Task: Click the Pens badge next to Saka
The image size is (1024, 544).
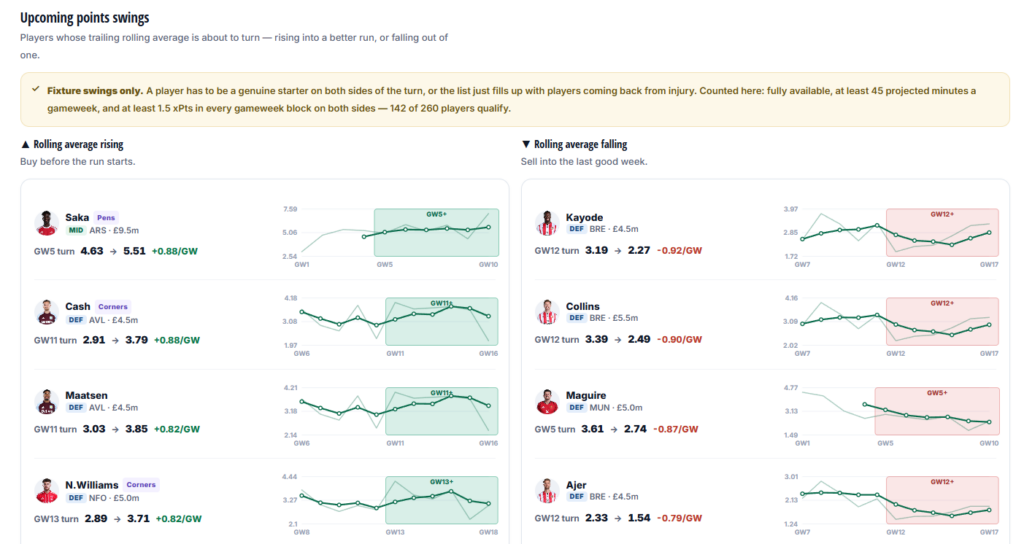Action: 106,217
